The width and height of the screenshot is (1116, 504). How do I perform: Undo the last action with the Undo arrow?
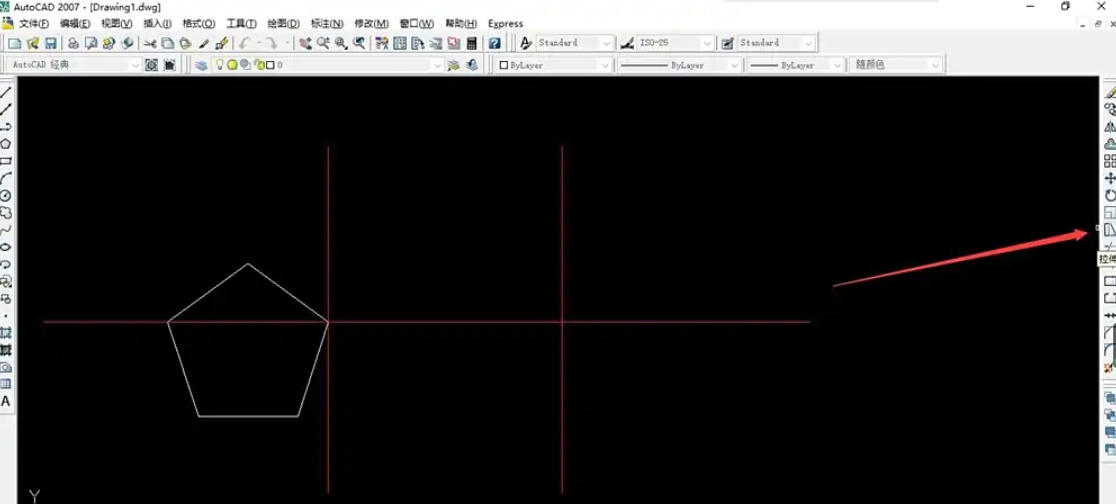coord(245,43)
